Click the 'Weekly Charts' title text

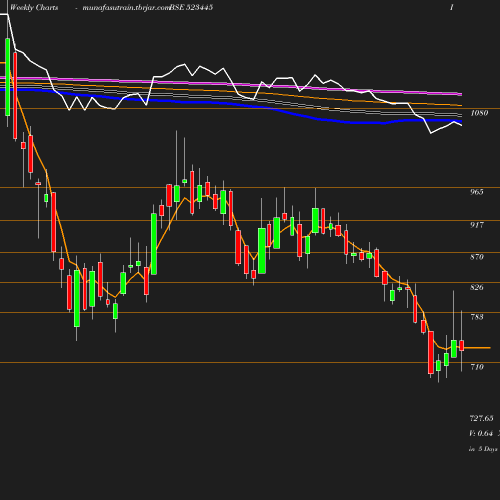(x=34, y=8)
